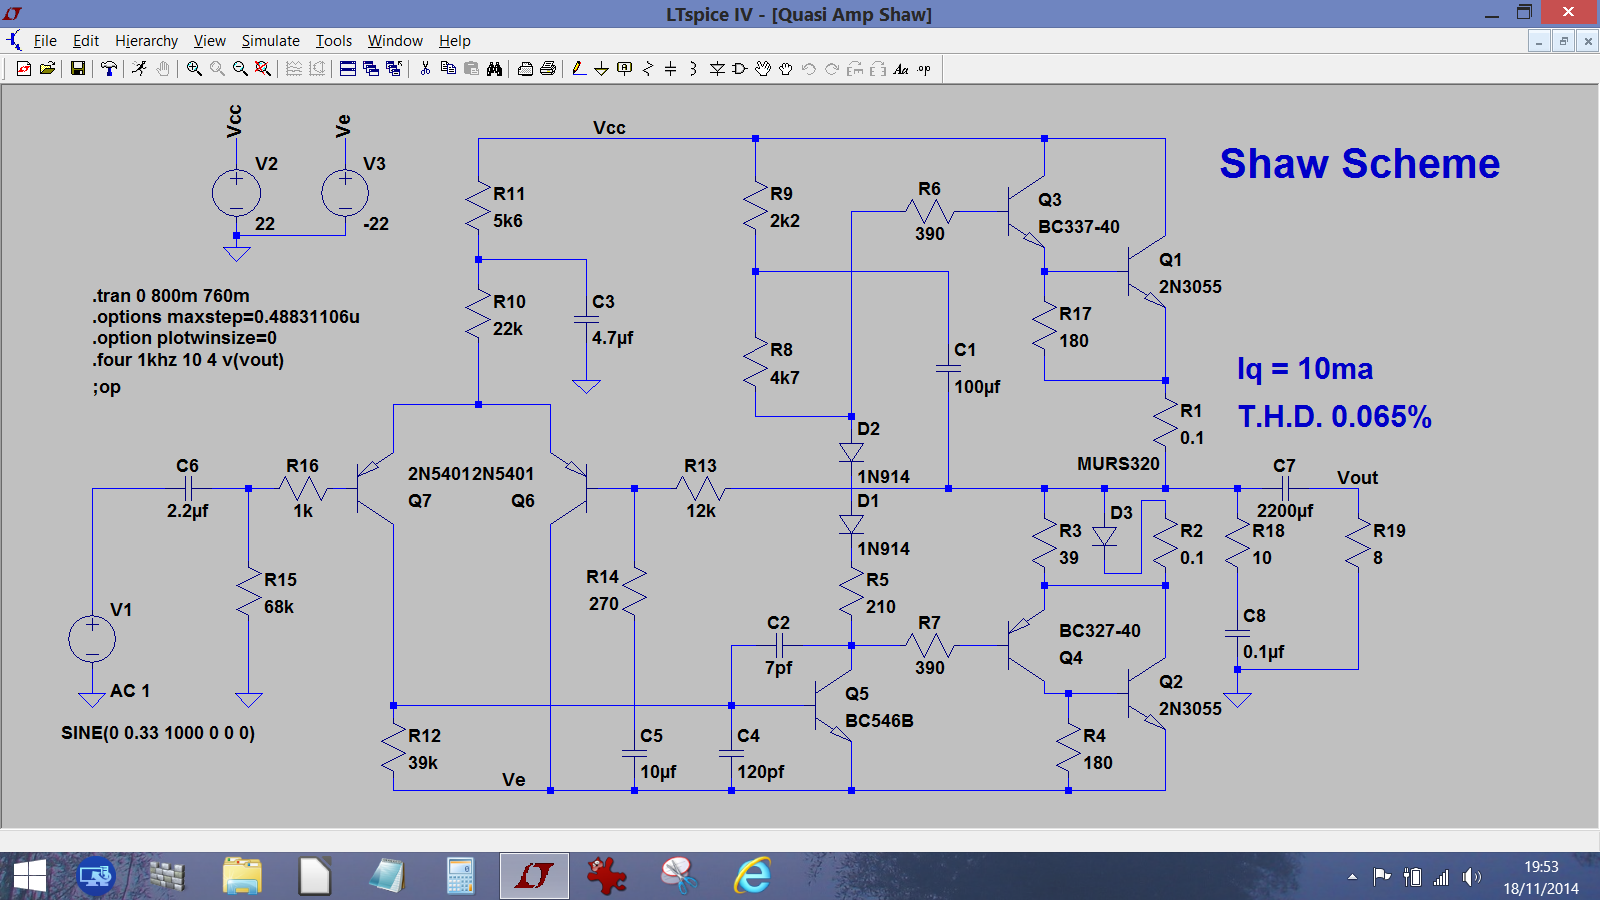Place a capacitor from the toolbar

(x=670, y=69)
